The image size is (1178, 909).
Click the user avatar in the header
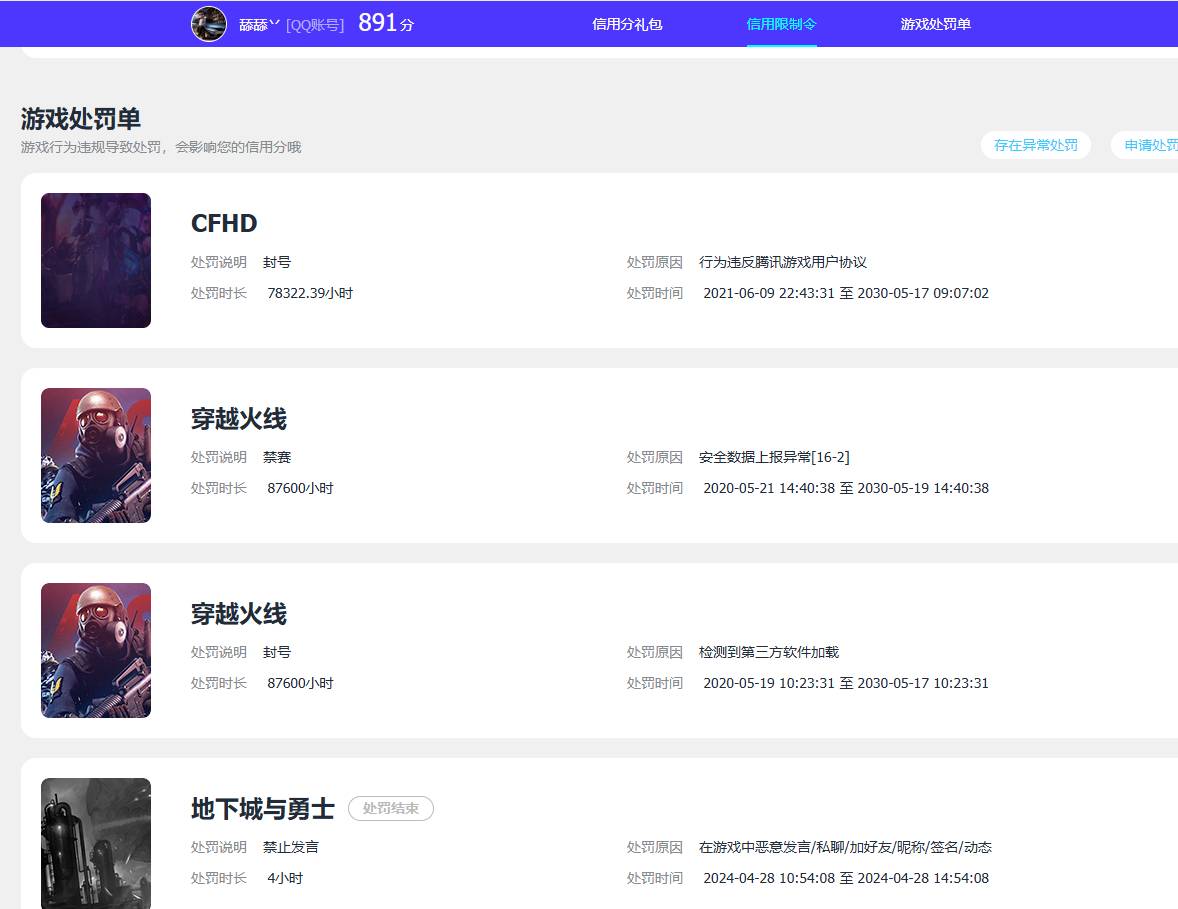click(x=209, y=24)
